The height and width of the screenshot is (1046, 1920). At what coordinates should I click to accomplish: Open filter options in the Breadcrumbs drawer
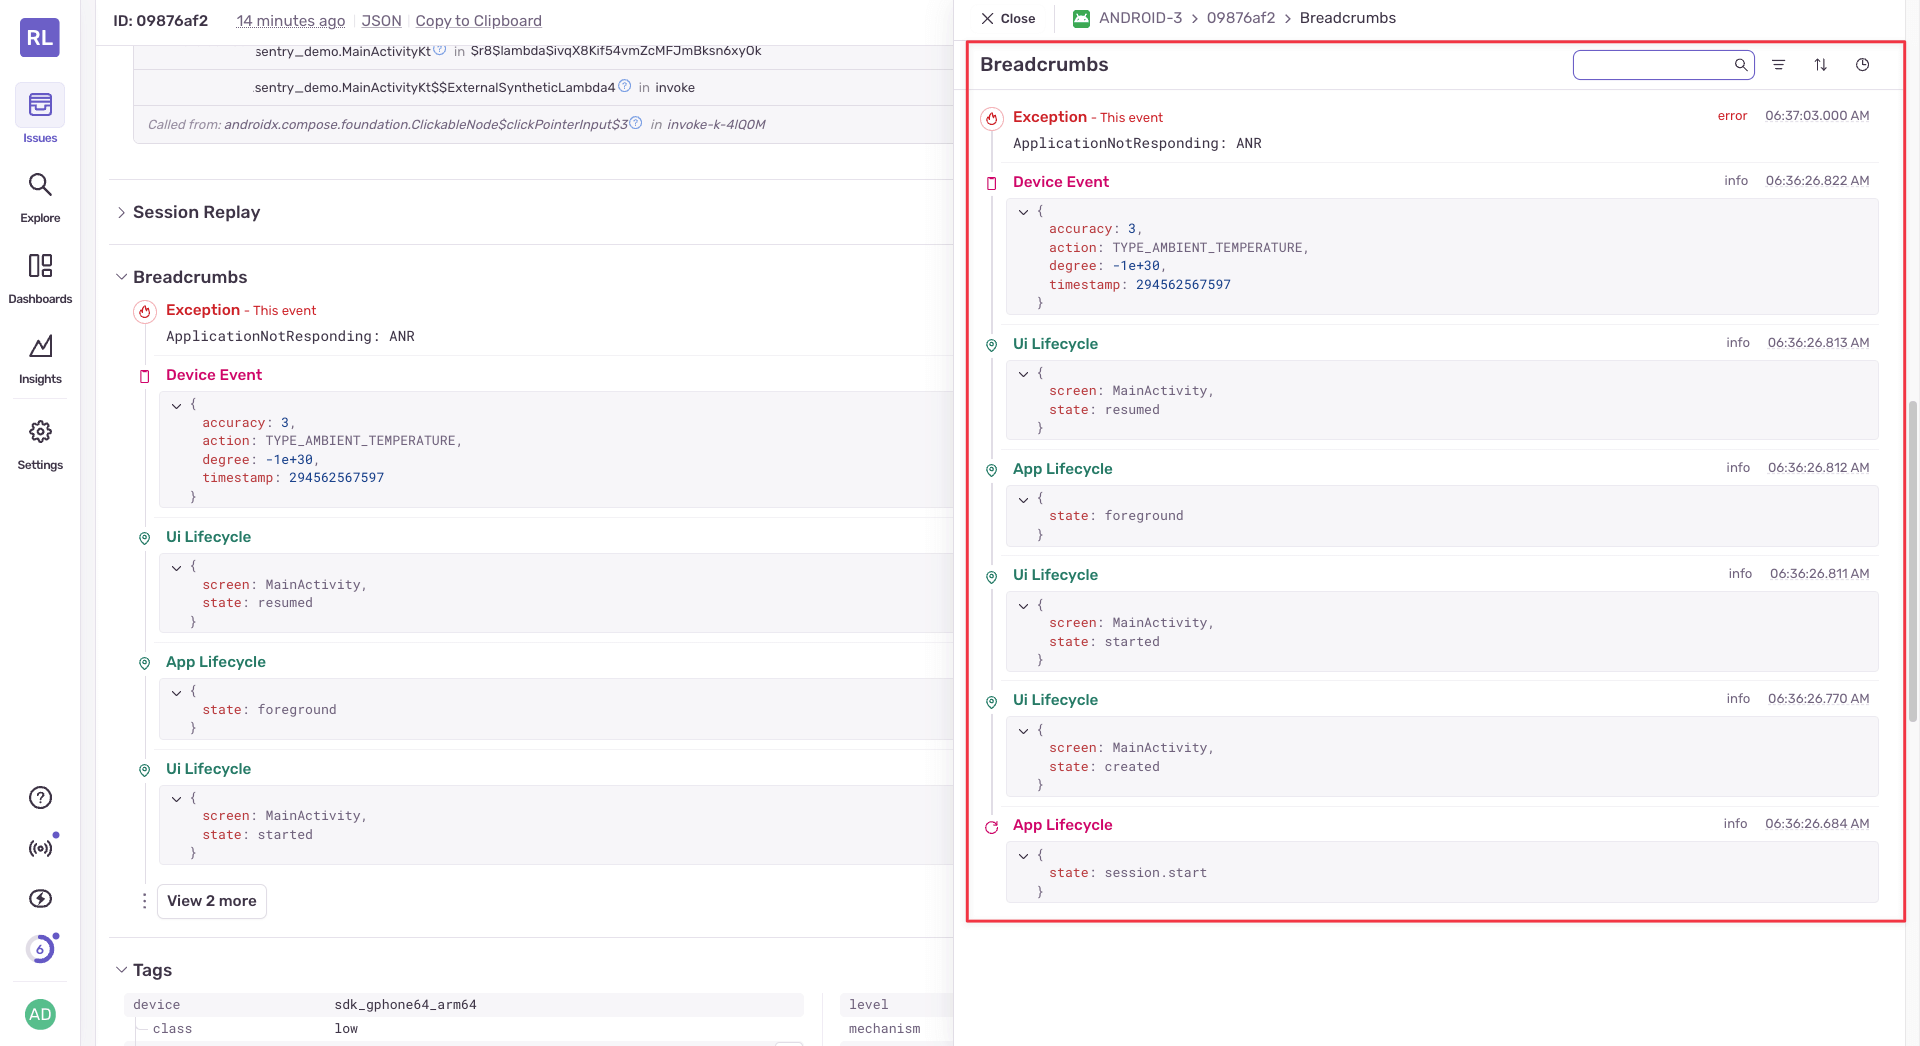1779,64
